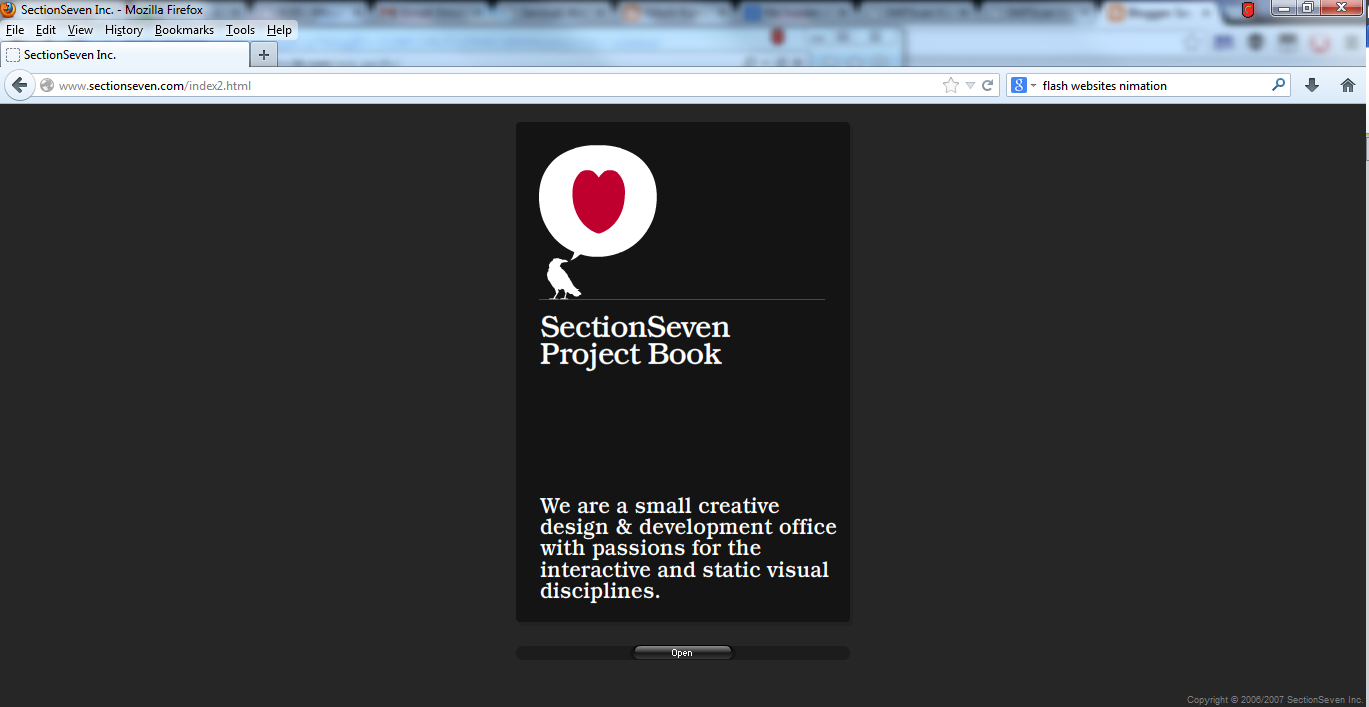This screenshot has width=1369, height=707.
Task: Open the File menu
Action: coord(15,30)
